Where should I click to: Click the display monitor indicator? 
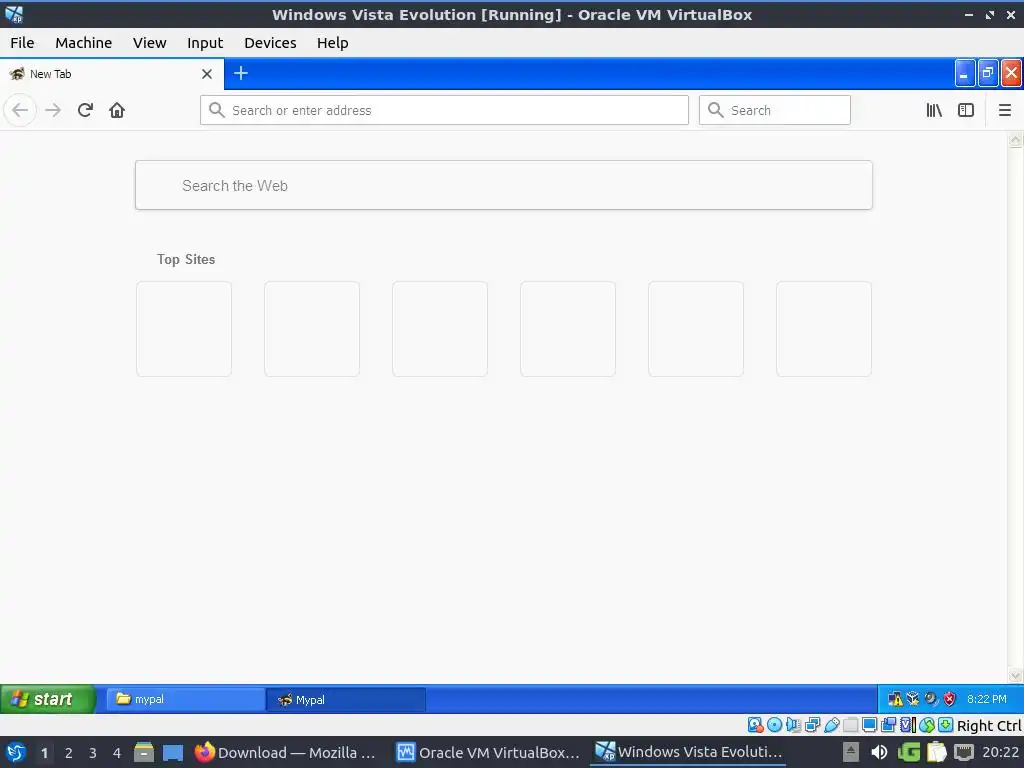click(869, 725)
